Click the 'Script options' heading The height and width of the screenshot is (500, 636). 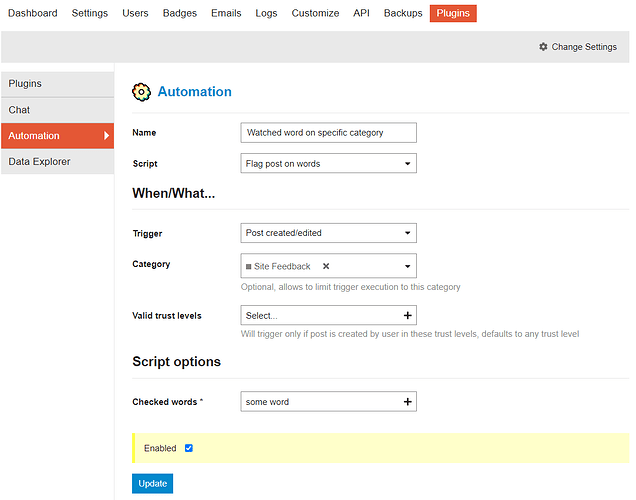click(x=176, y=361)
